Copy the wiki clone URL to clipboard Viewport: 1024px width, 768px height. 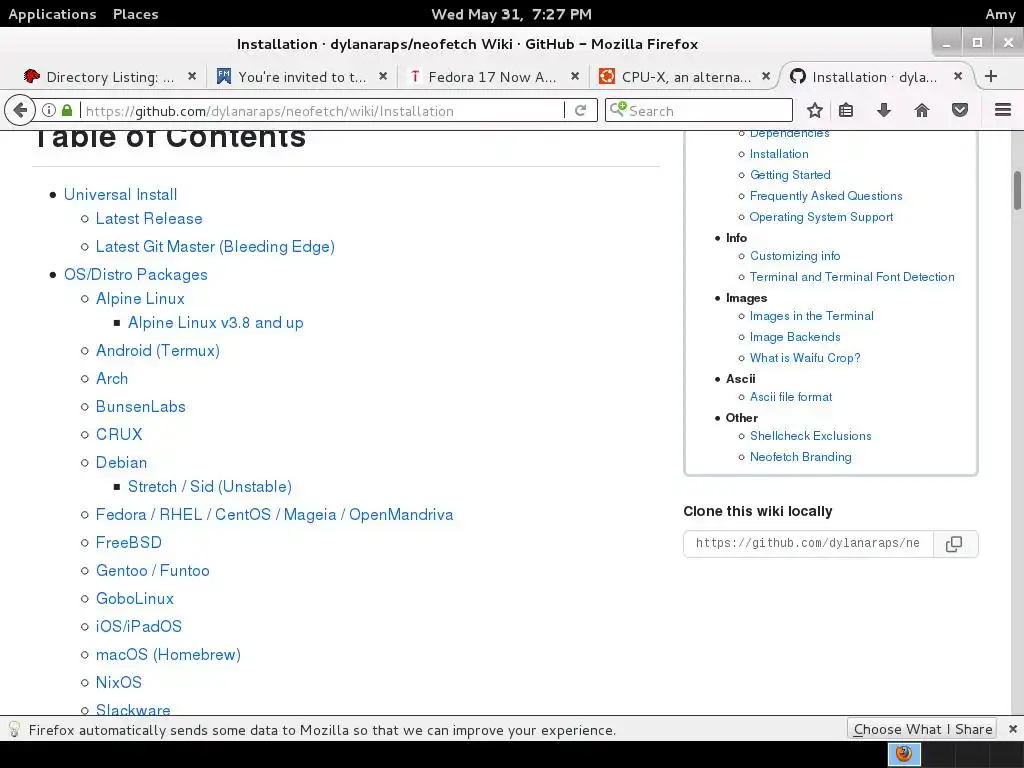[954, 544]
